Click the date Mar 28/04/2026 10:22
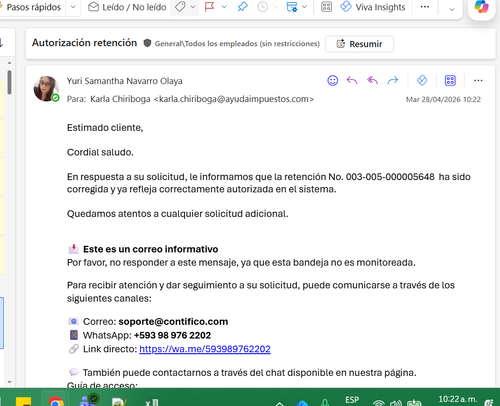 [443, 99]
